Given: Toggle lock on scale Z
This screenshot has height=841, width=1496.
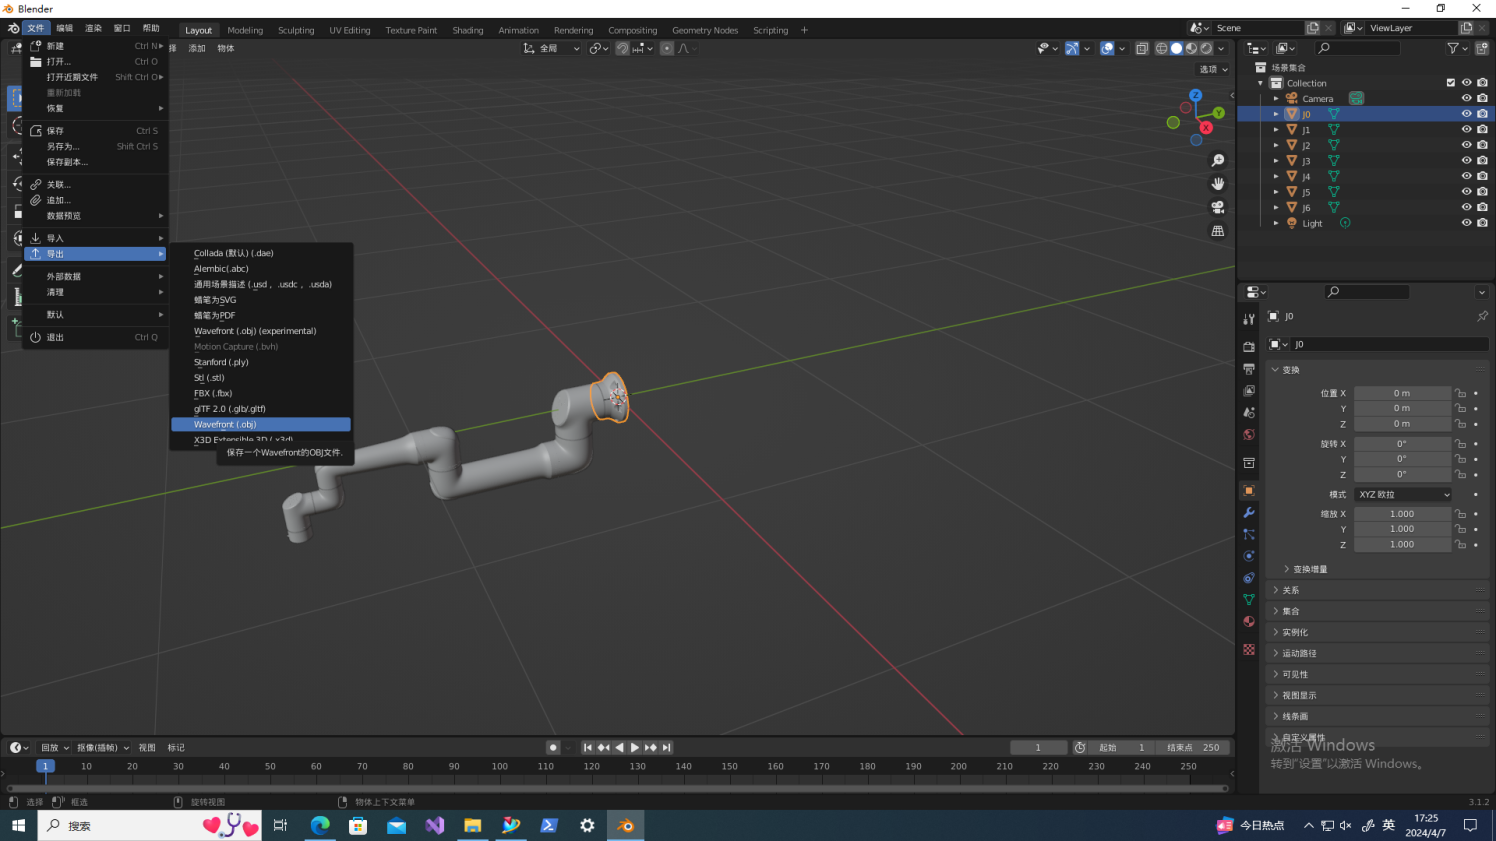Looking at the screenshot, I should (x=1461, y=545).
